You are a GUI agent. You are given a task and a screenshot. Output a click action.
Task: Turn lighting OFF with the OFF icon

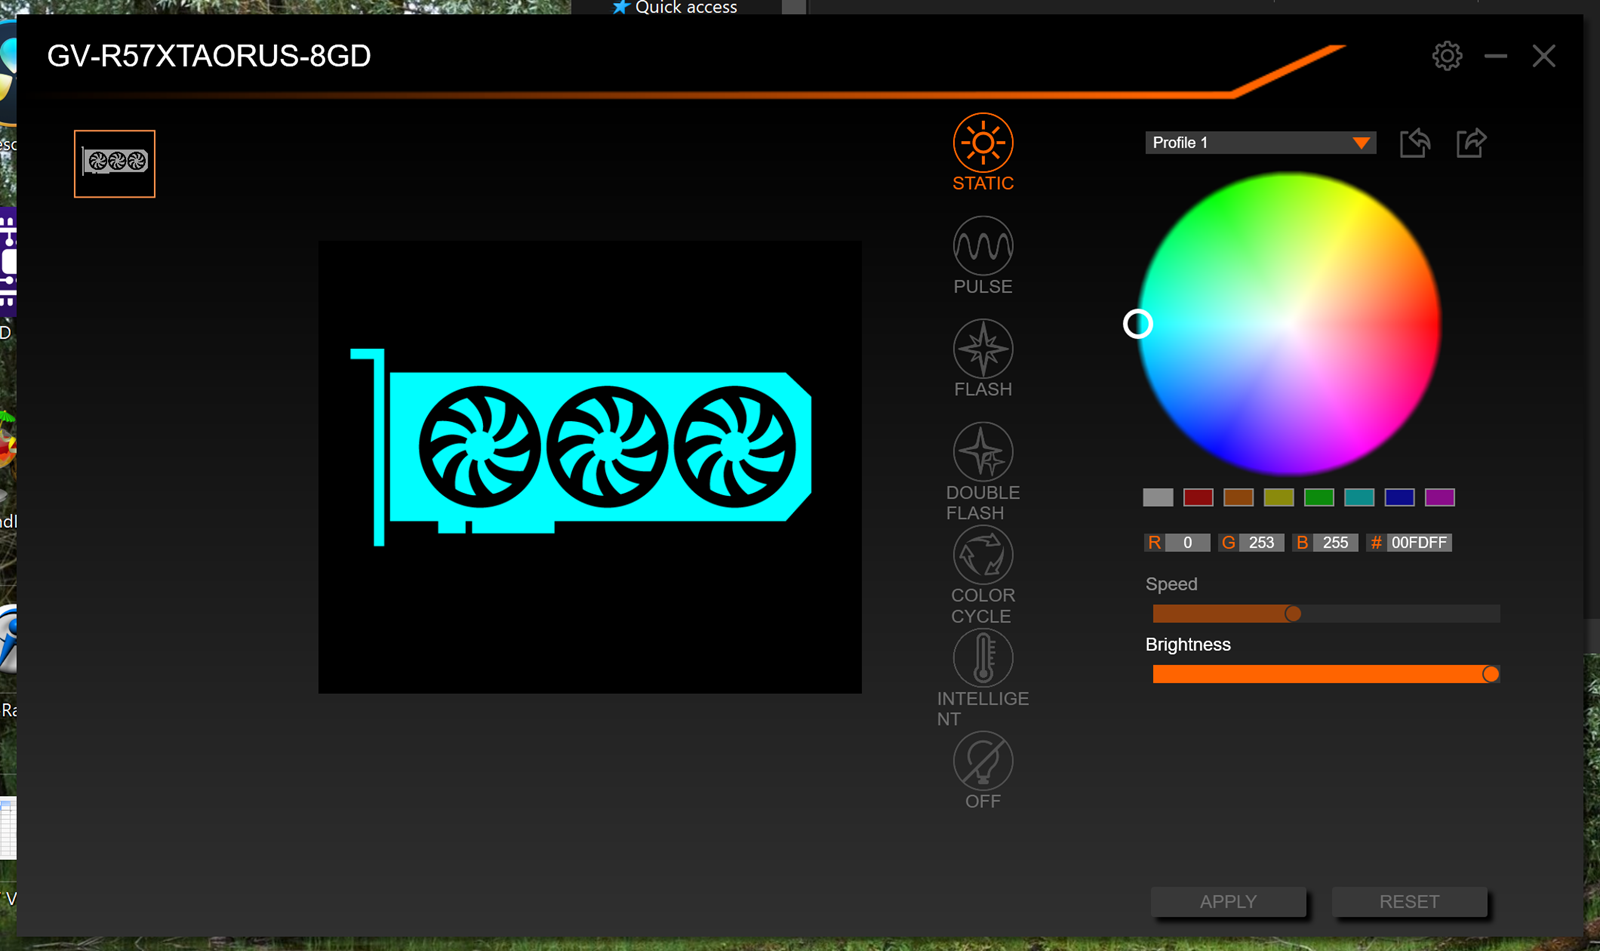coord(983,761)
